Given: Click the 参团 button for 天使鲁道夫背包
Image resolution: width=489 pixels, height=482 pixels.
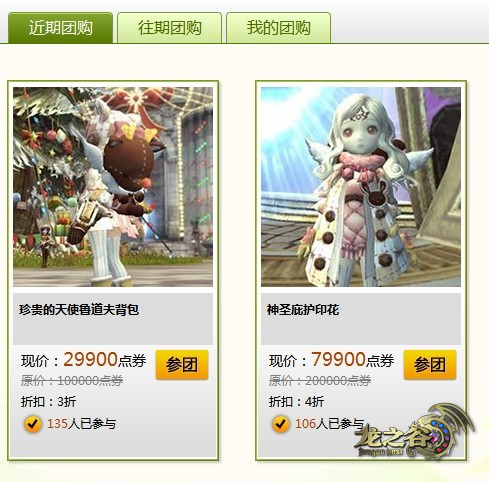Looking at the screenshot, I should coord(182,365).
